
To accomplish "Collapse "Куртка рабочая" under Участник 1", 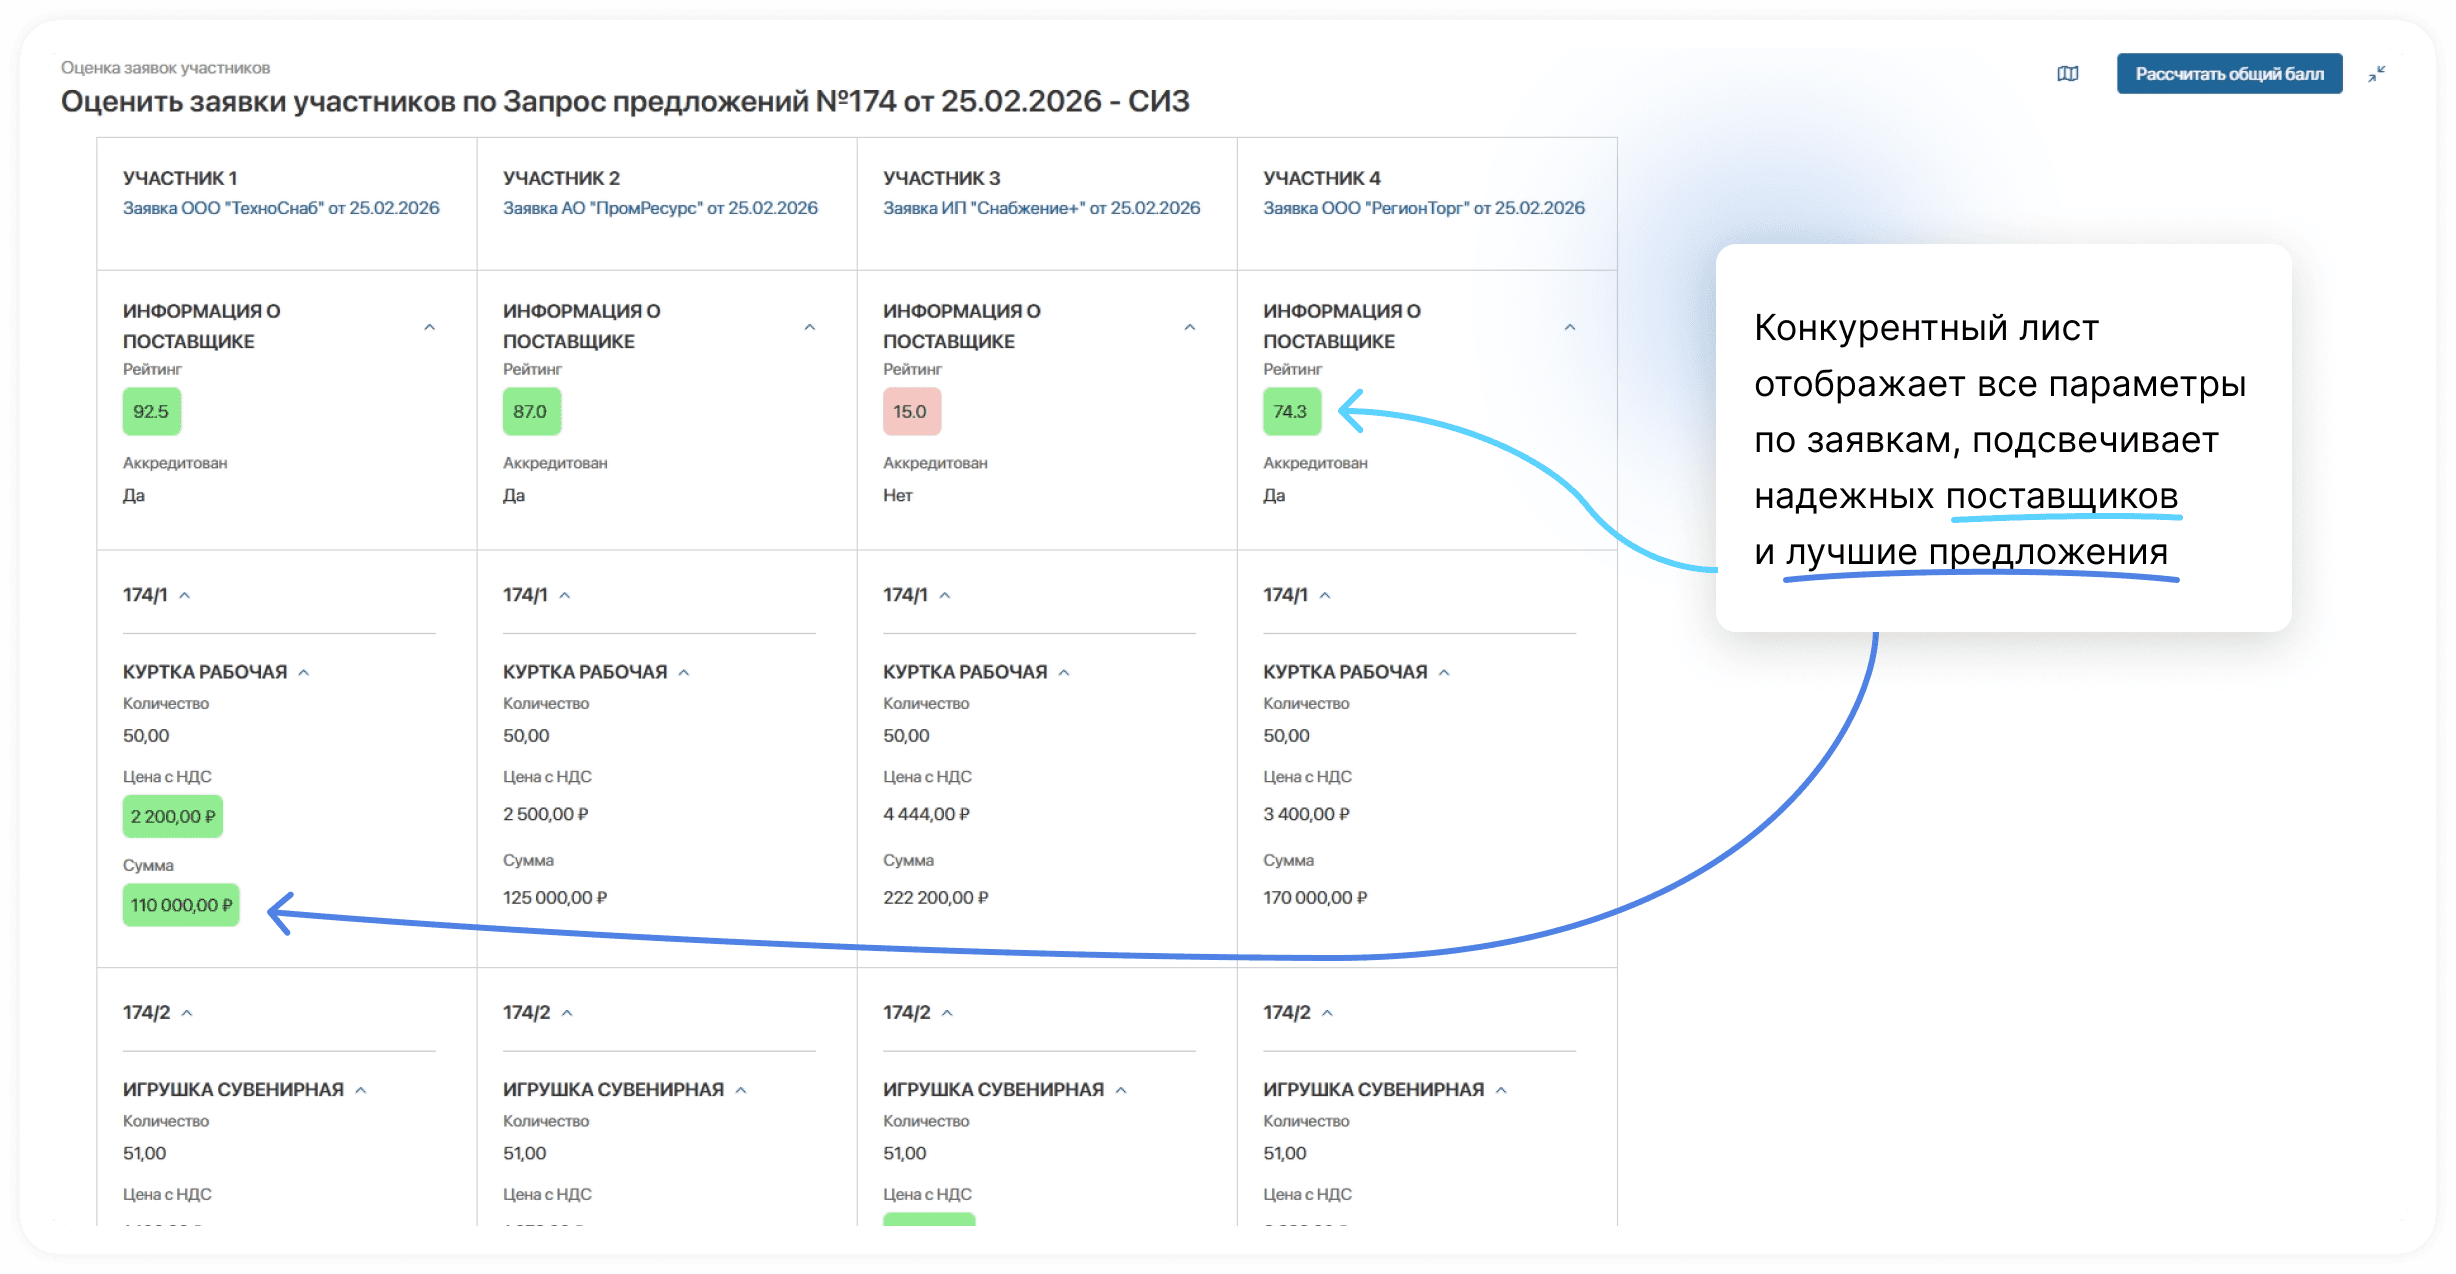I will (x=303, y=671).
